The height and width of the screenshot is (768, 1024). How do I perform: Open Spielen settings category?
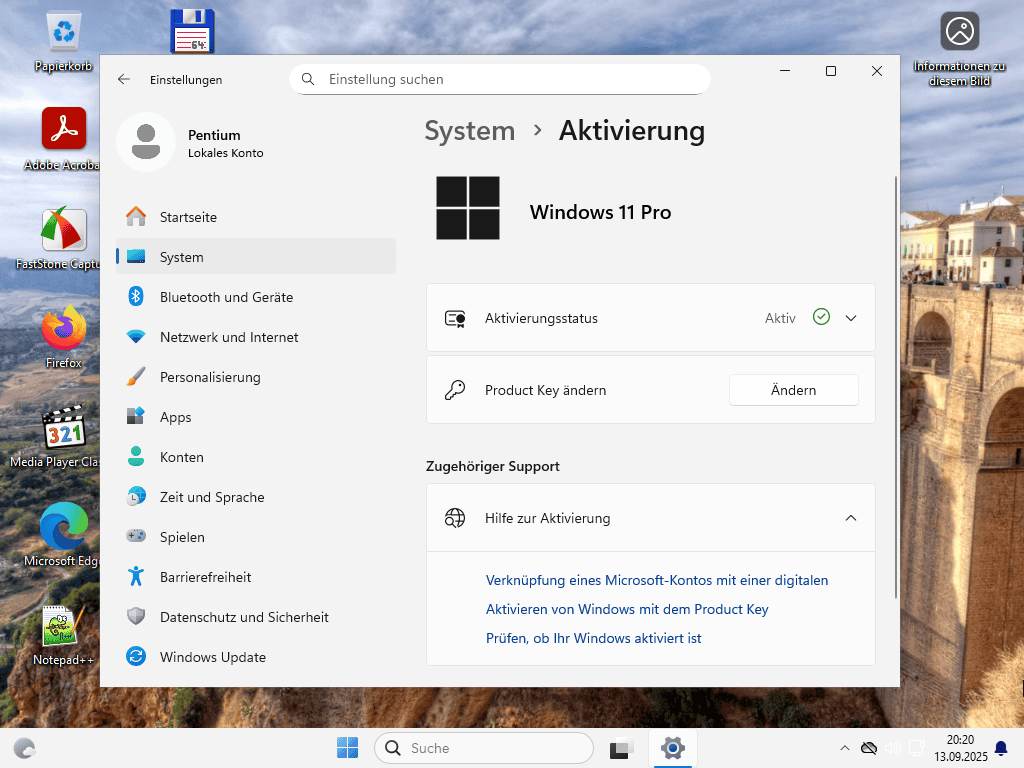256,537
